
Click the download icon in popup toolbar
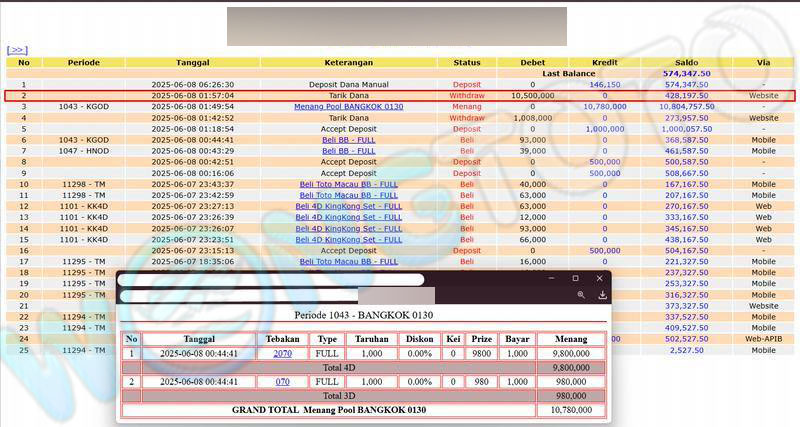(x=603, y=295)
